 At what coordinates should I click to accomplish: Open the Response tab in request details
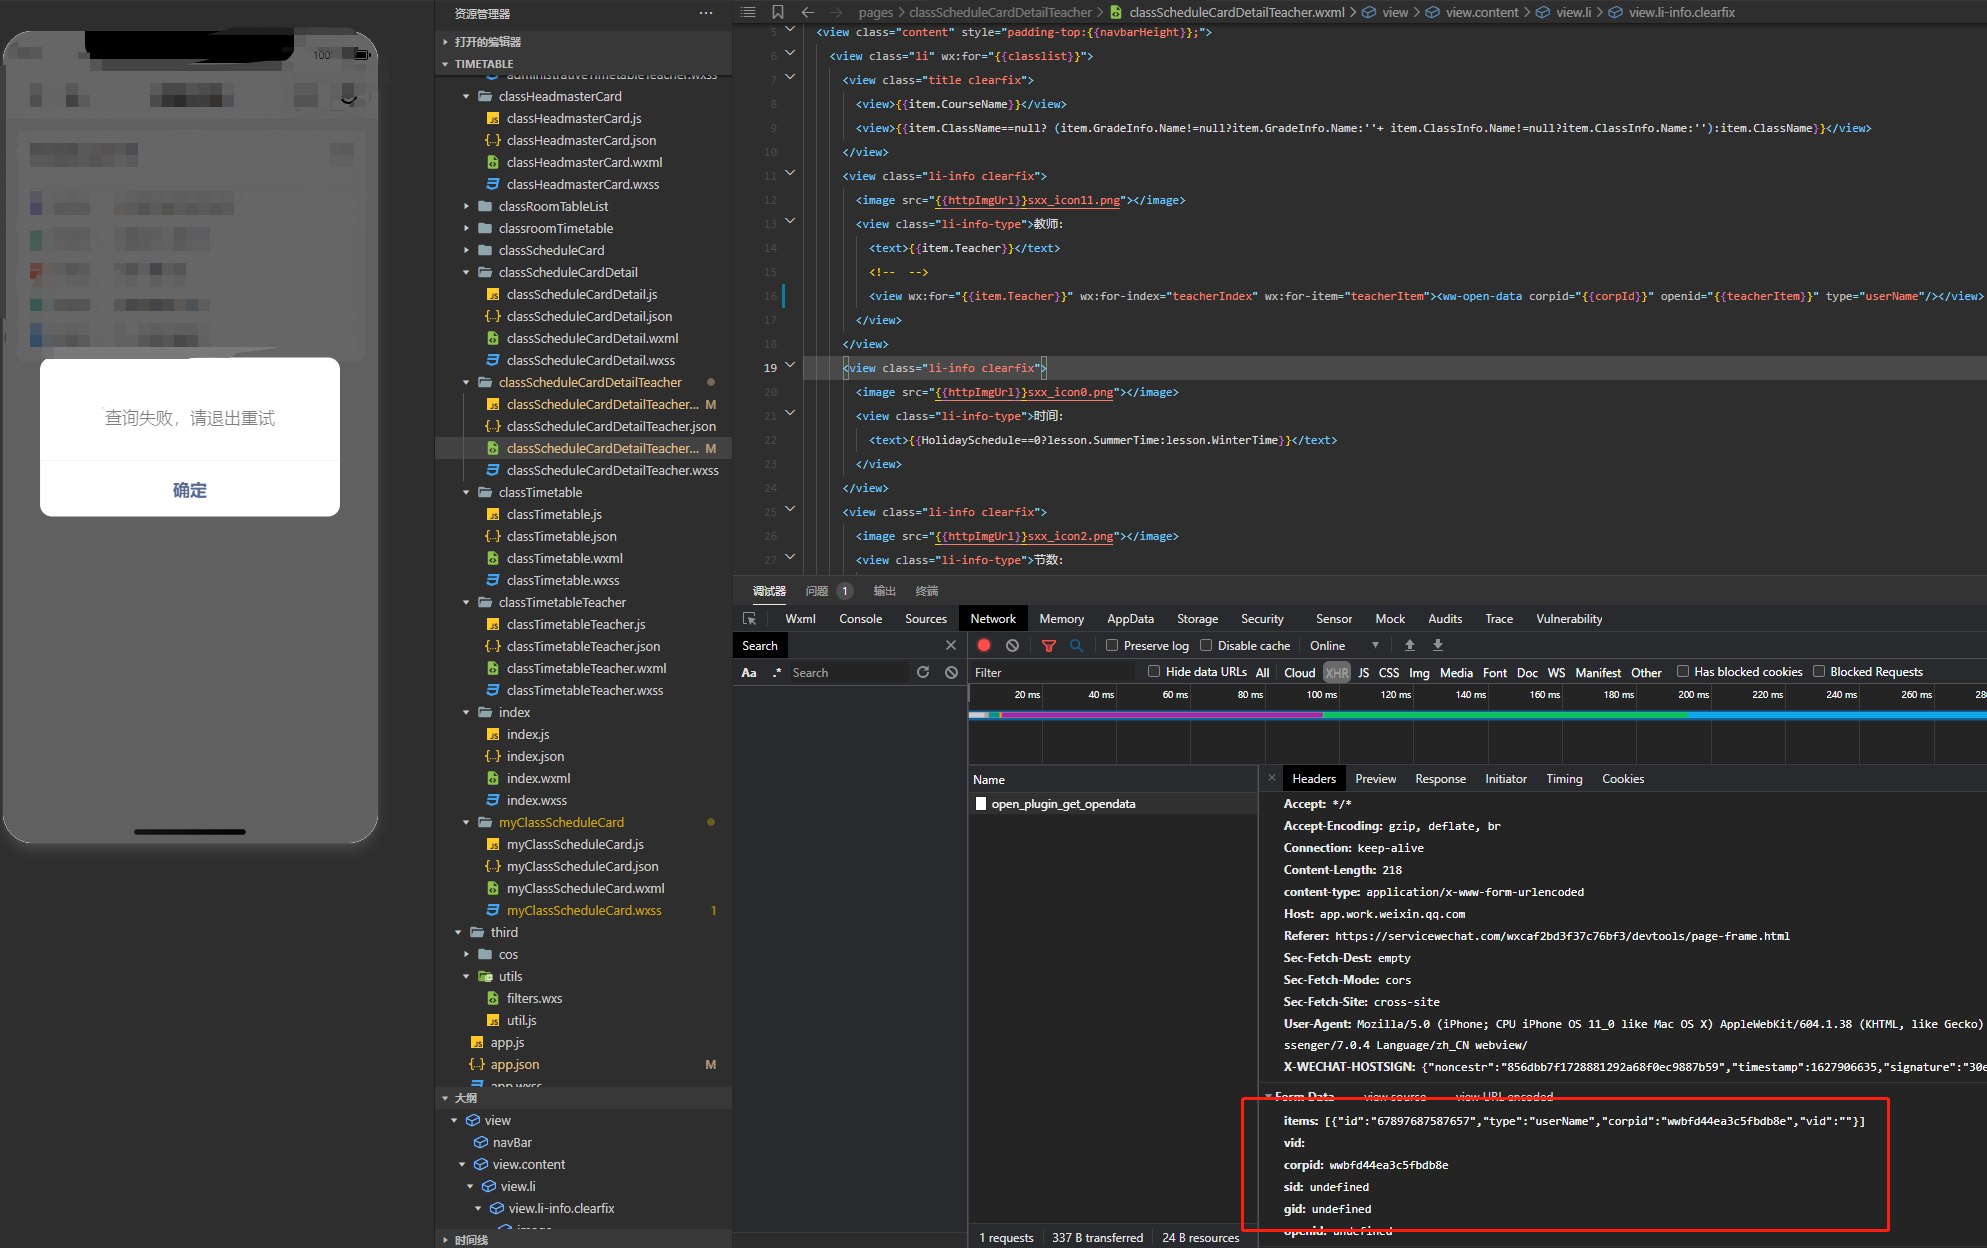point(1440,779)
